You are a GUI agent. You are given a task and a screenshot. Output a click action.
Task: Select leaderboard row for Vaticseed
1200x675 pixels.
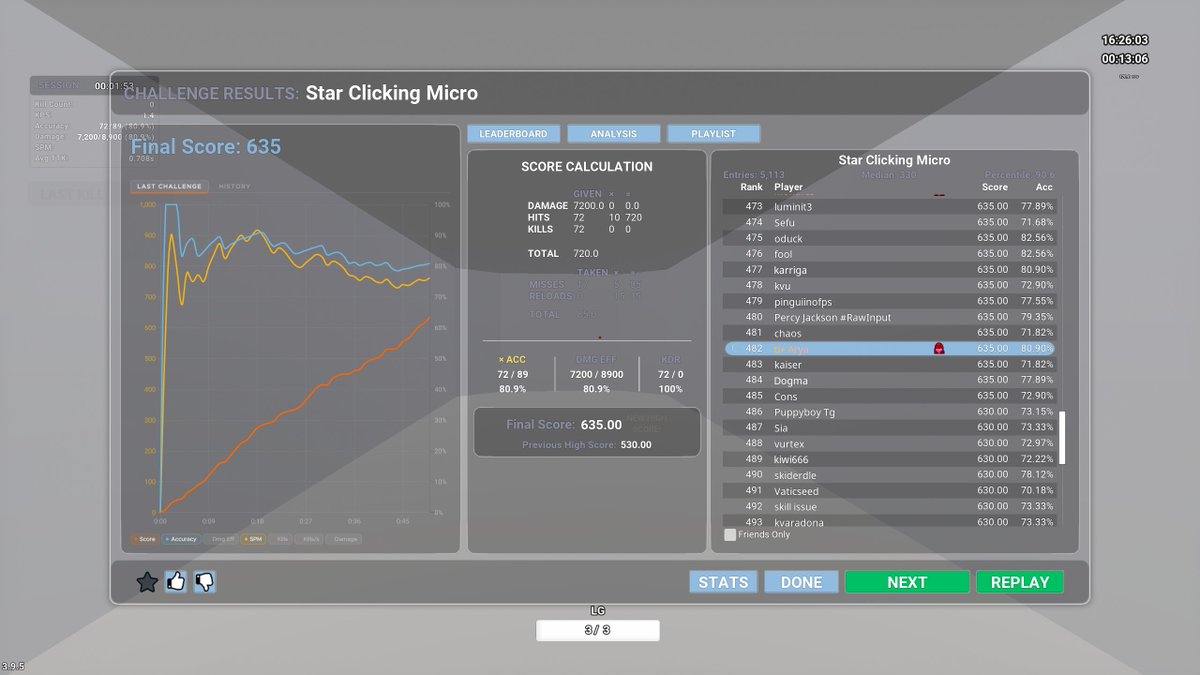coord(889,491)
